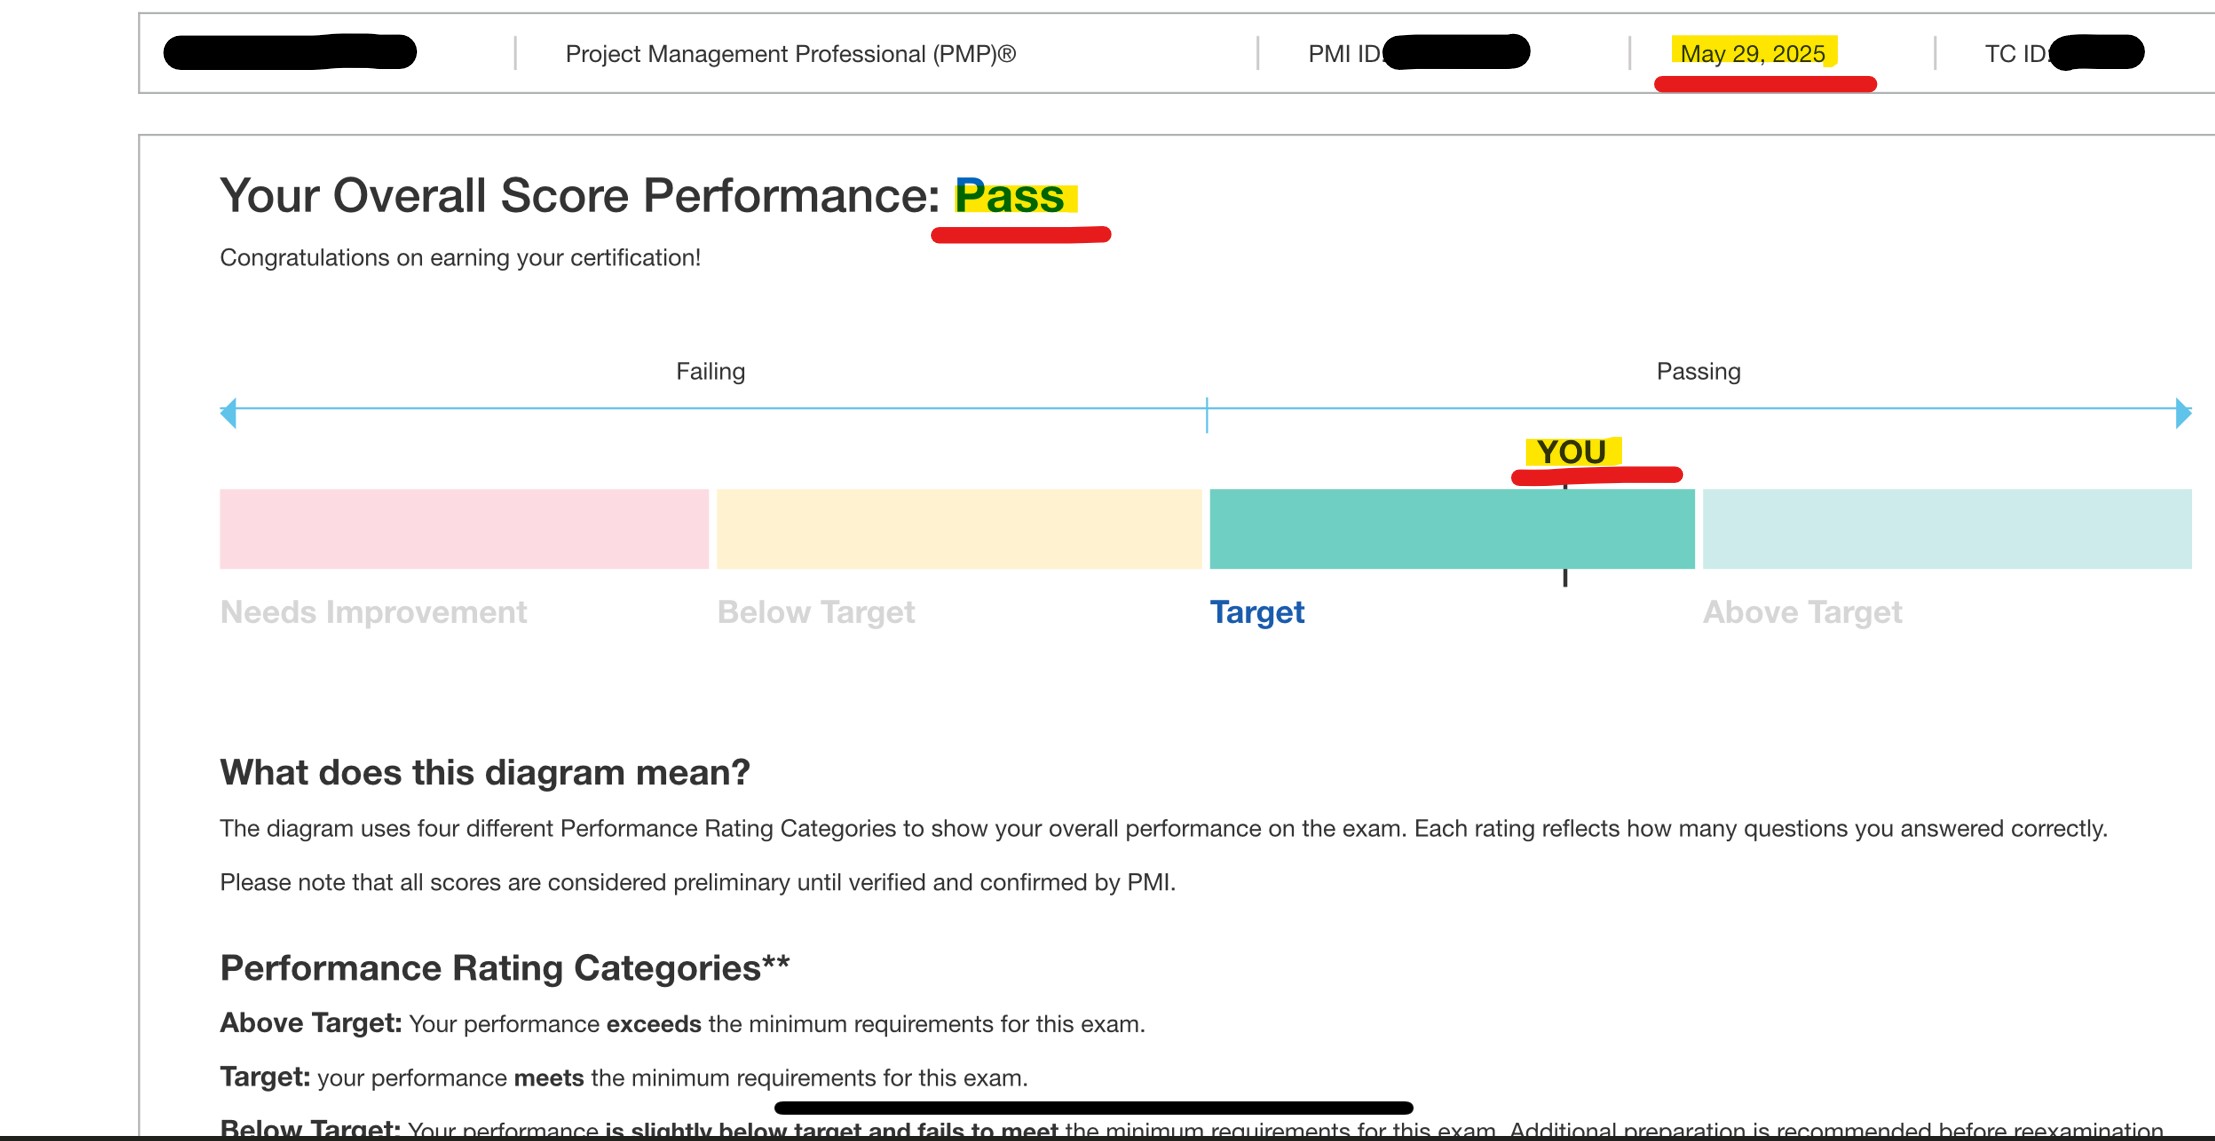Image resolution: width=2215 pixels, height=1141 pixels.
Task: Click the yellow Below Target bar
Action: [959, 529]
